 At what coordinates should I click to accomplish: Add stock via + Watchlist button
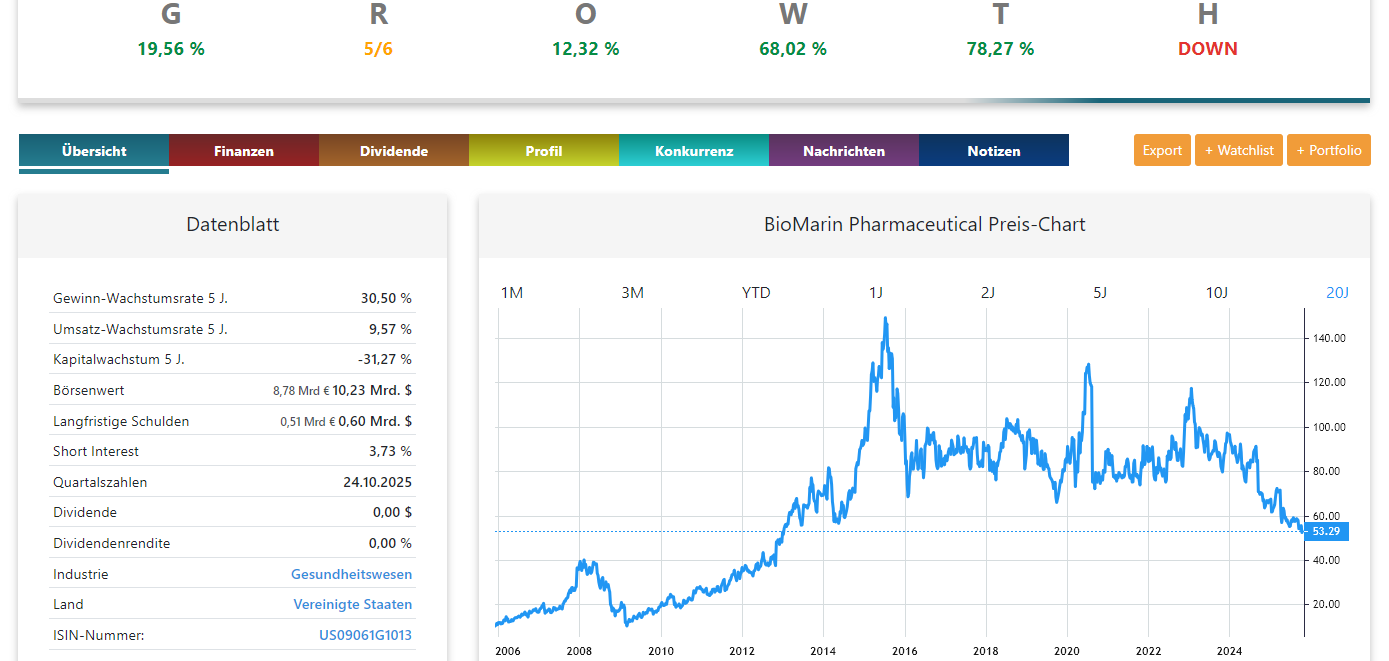pyautogui.click(x=1239, y=150)
